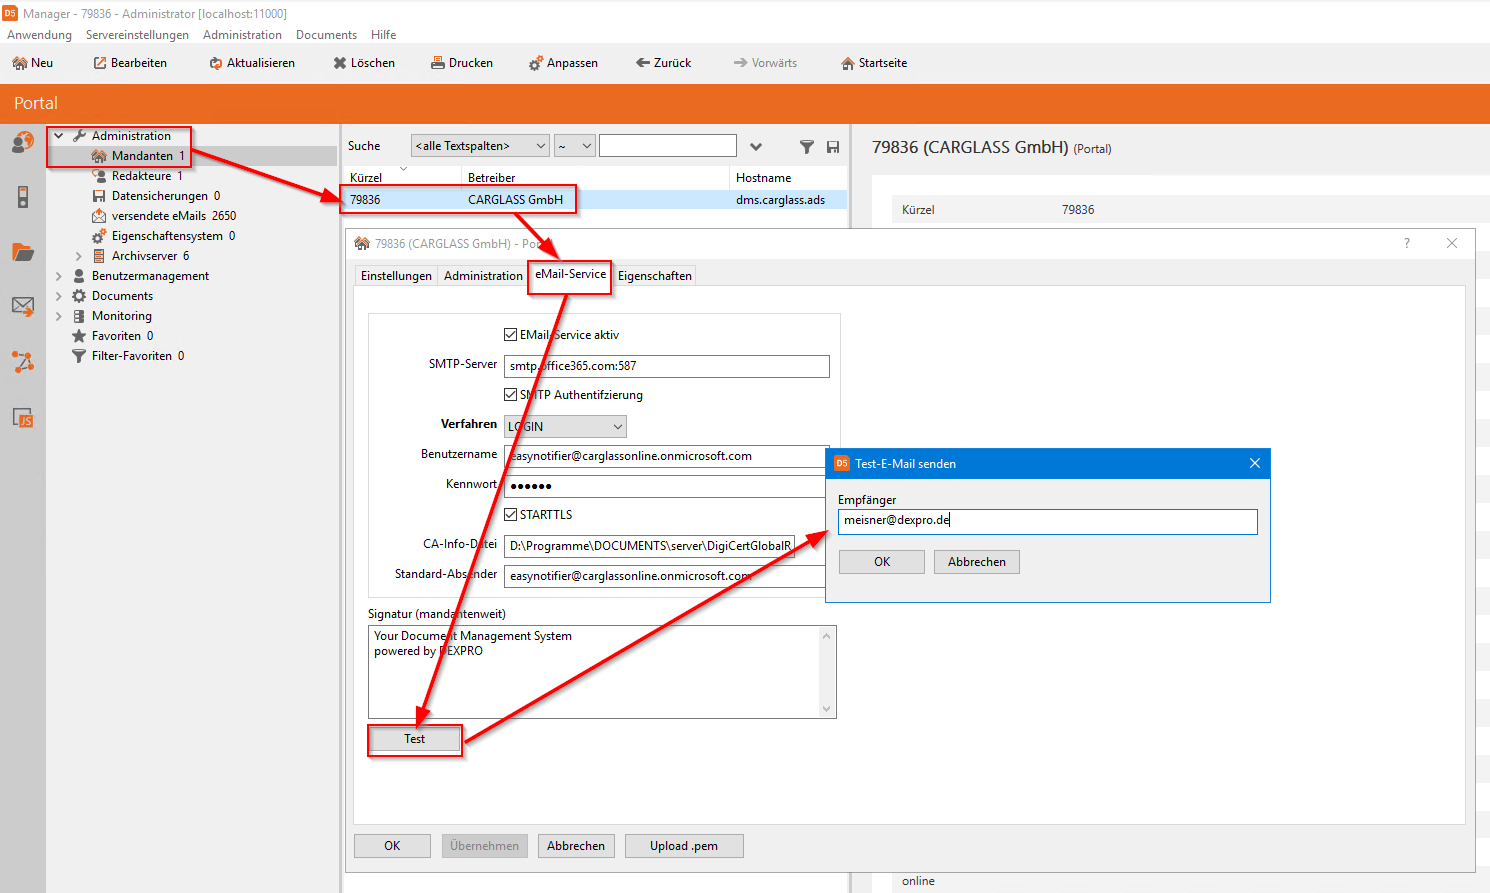Click the Aktualisieren refresh icon
The image size is (1490, 893).
click(x=215, y=63)
